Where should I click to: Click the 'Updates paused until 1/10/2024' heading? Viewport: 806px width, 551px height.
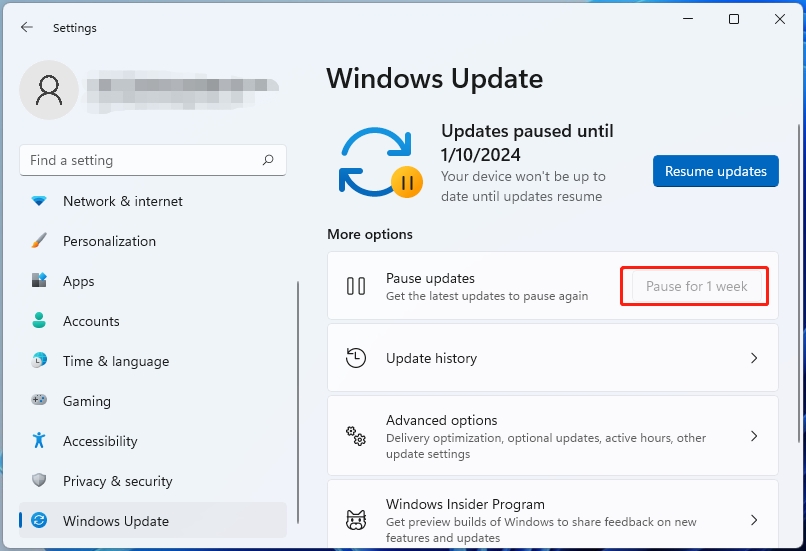[x=527, y=142]
